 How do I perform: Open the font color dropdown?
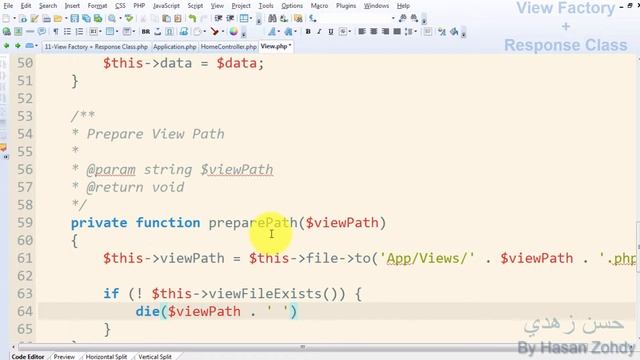tap(279, 32)
